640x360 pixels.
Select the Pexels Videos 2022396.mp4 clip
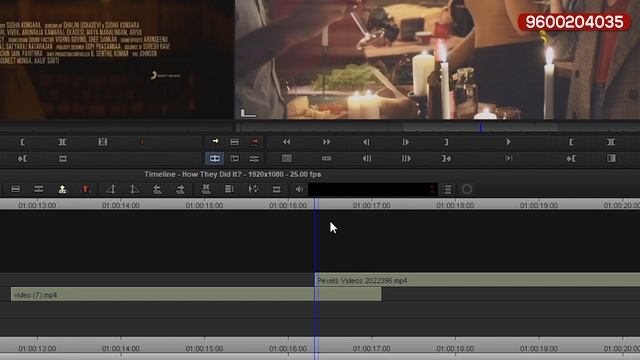(477, 280)
